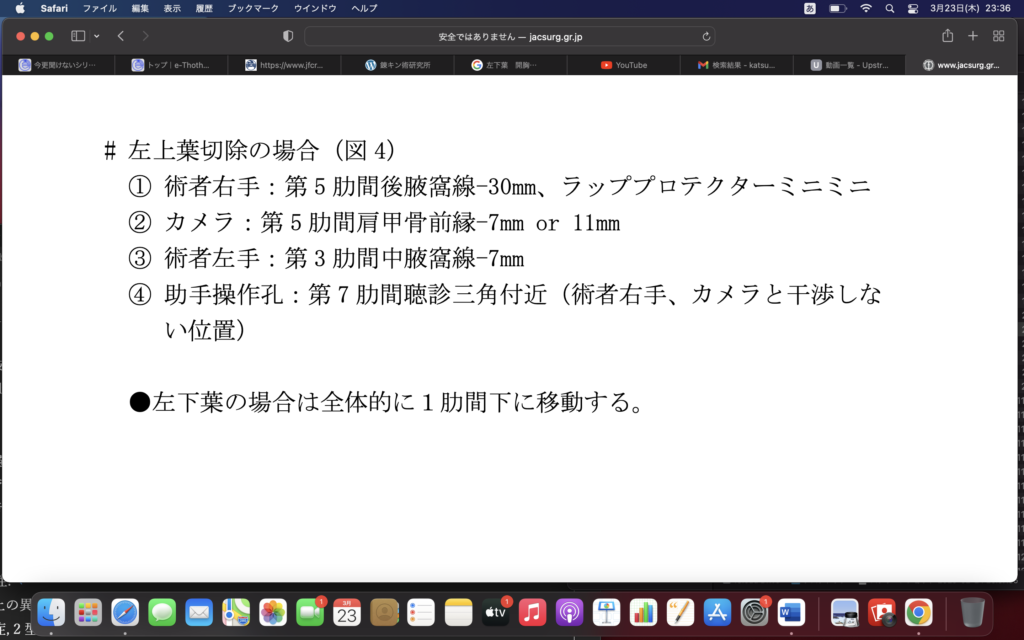
Task: Toggle Control Center in the menu bar
Action: (x=912, y=8)
